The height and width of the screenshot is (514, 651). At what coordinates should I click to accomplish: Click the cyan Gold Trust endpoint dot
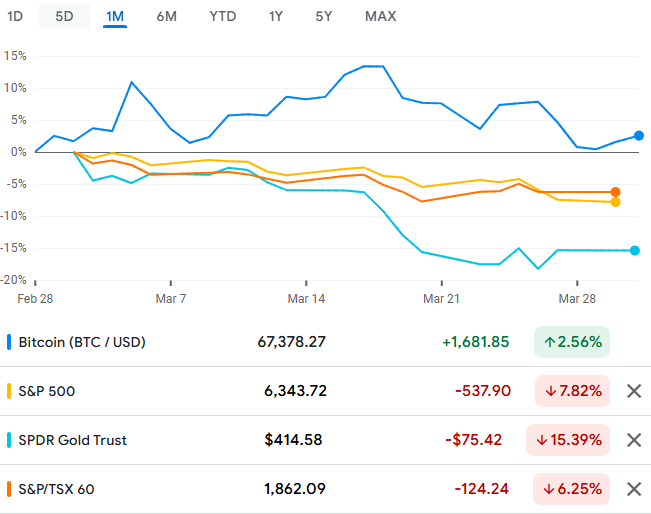coord(634,250)
